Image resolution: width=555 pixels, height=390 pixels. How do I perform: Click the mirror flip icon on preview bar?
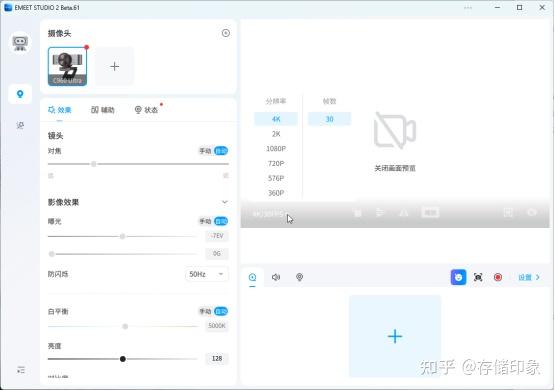pos(404,213)
